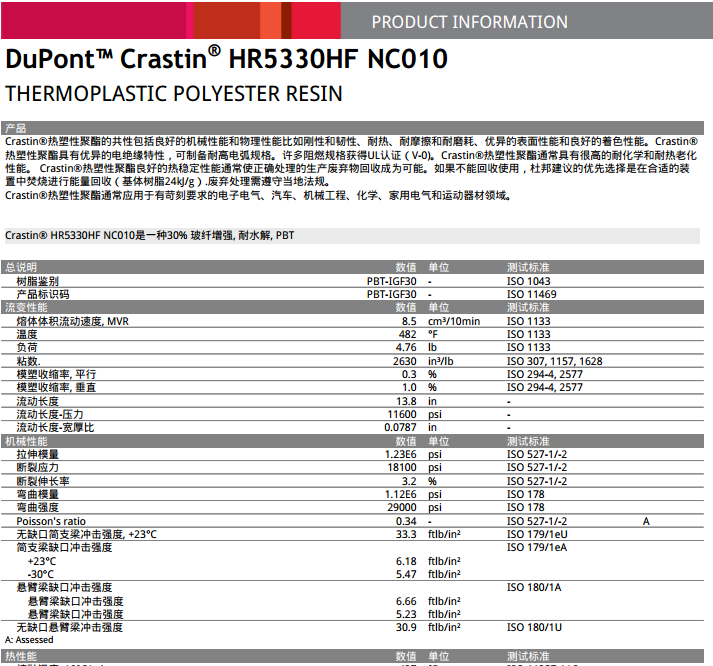The image size is (713, 666).
Task: Select the 断裂伸长率 row label
Action: tap(43, 481)
